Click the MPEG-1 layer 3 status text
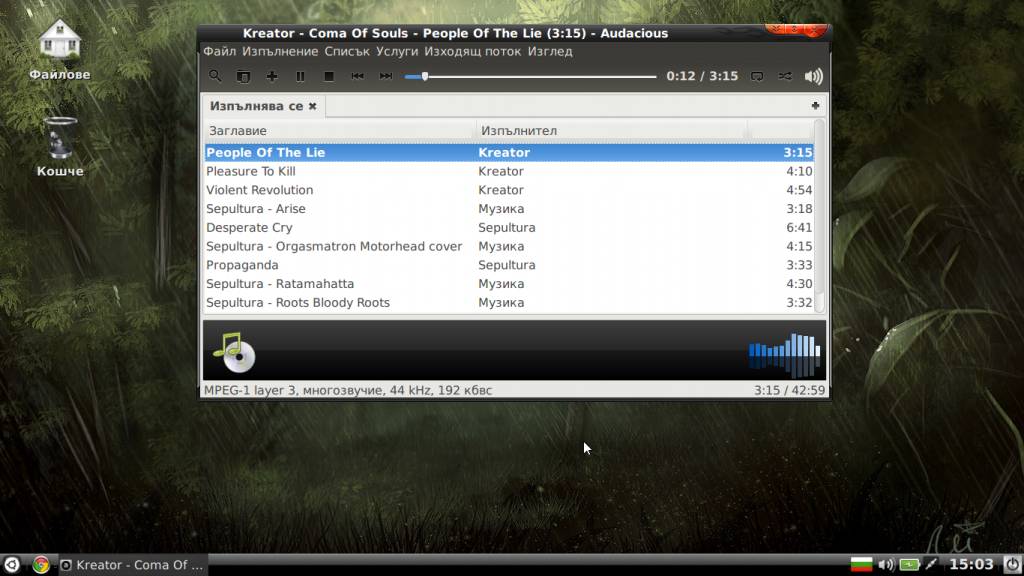The height and width of the screenshot is (576, 1024). pyautogui.click(x=348, y=390)
